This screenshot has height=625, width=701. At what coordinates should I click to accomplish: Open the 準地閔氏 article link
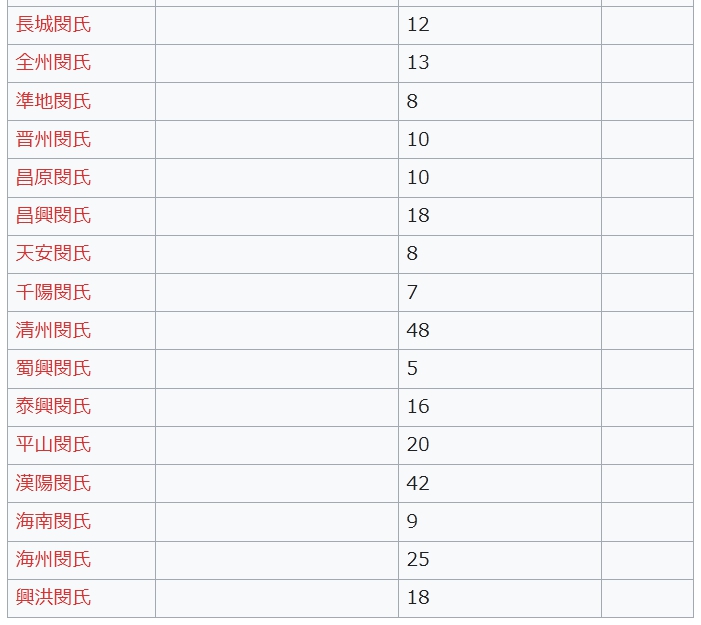coord(53,101)
